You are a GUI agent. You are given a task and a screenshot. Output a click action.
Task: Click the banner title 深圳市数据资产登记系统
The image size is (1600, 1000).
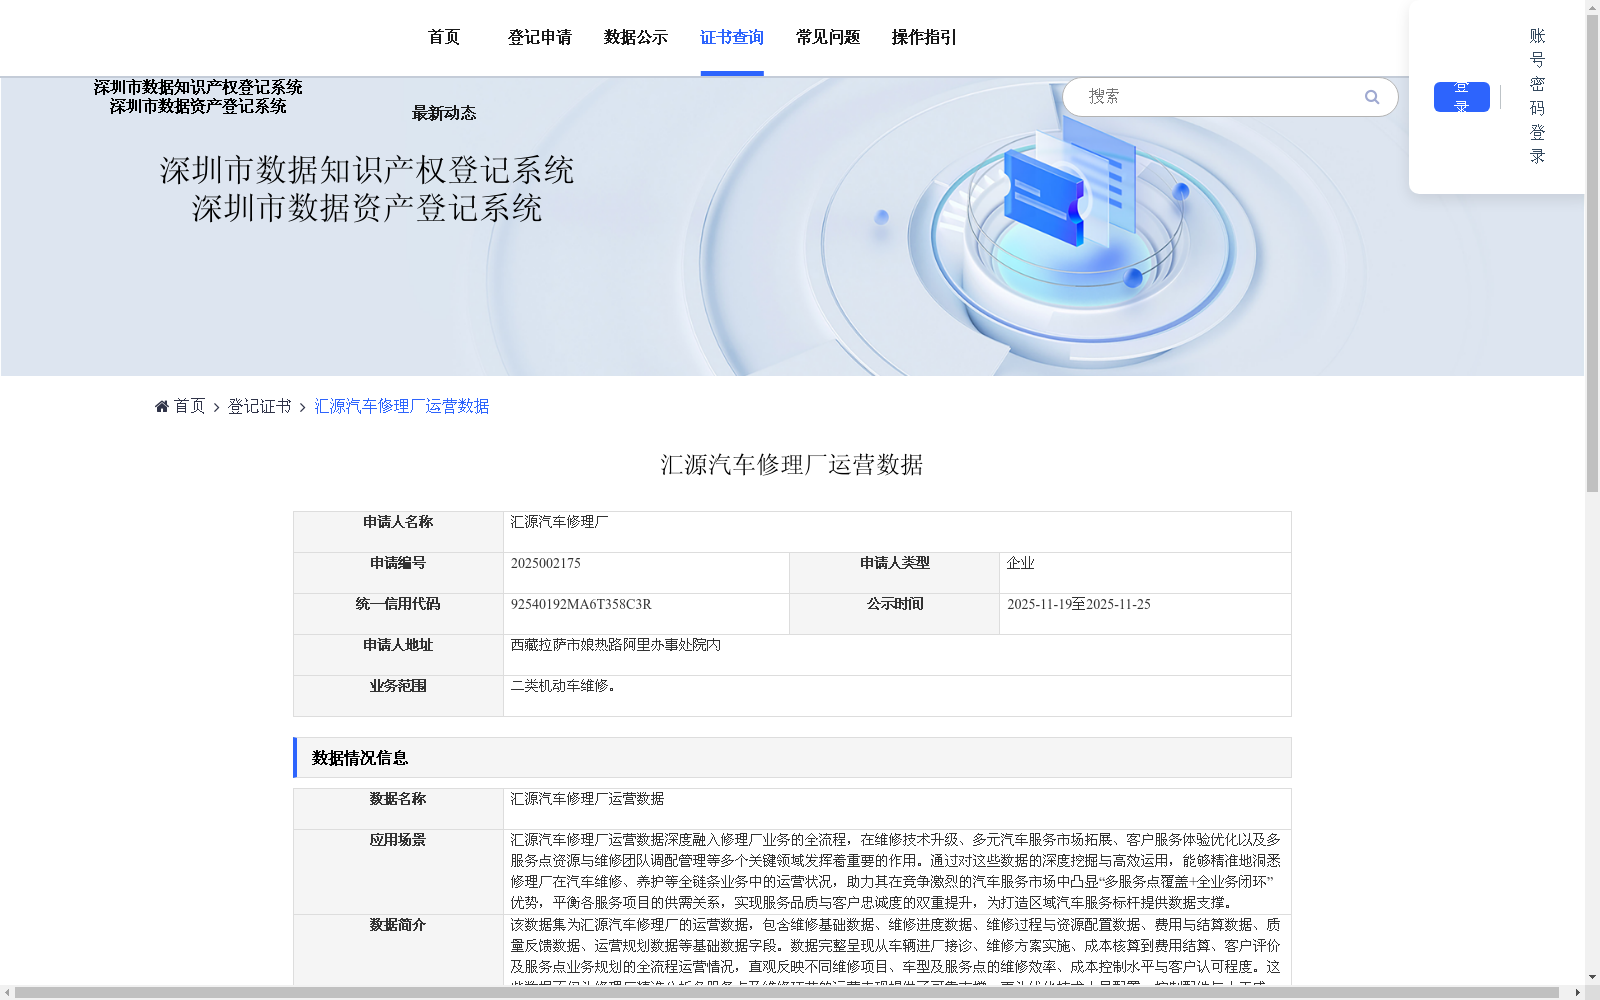click(367, 208)
